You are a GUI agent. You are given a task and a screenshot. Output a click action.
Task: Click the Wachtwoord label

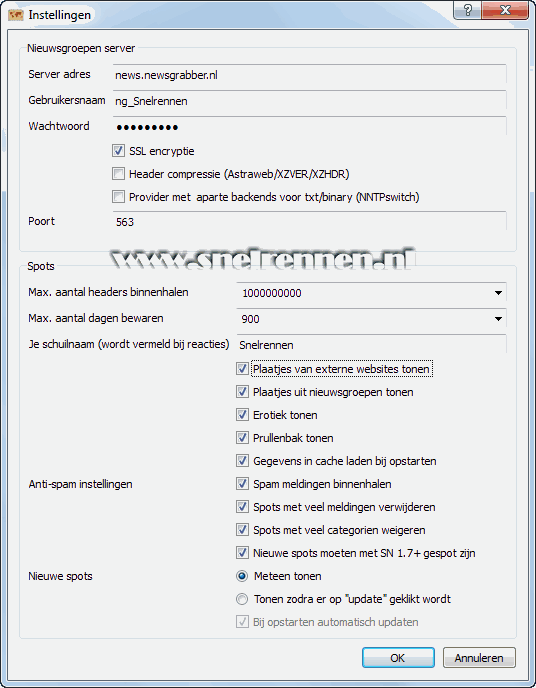pyautogui.click(x=59, y=126)
